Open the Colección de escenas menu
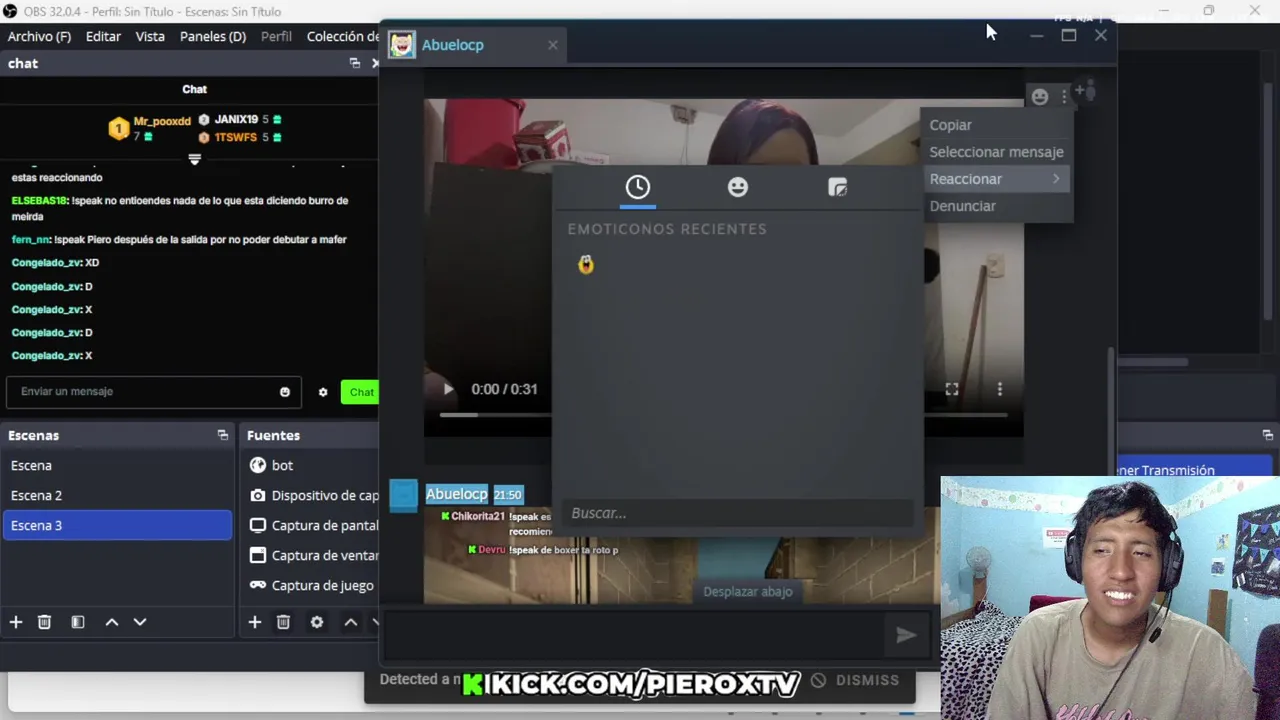The image size is (1280, 720). pyautogui.click(x=343, y=36)
